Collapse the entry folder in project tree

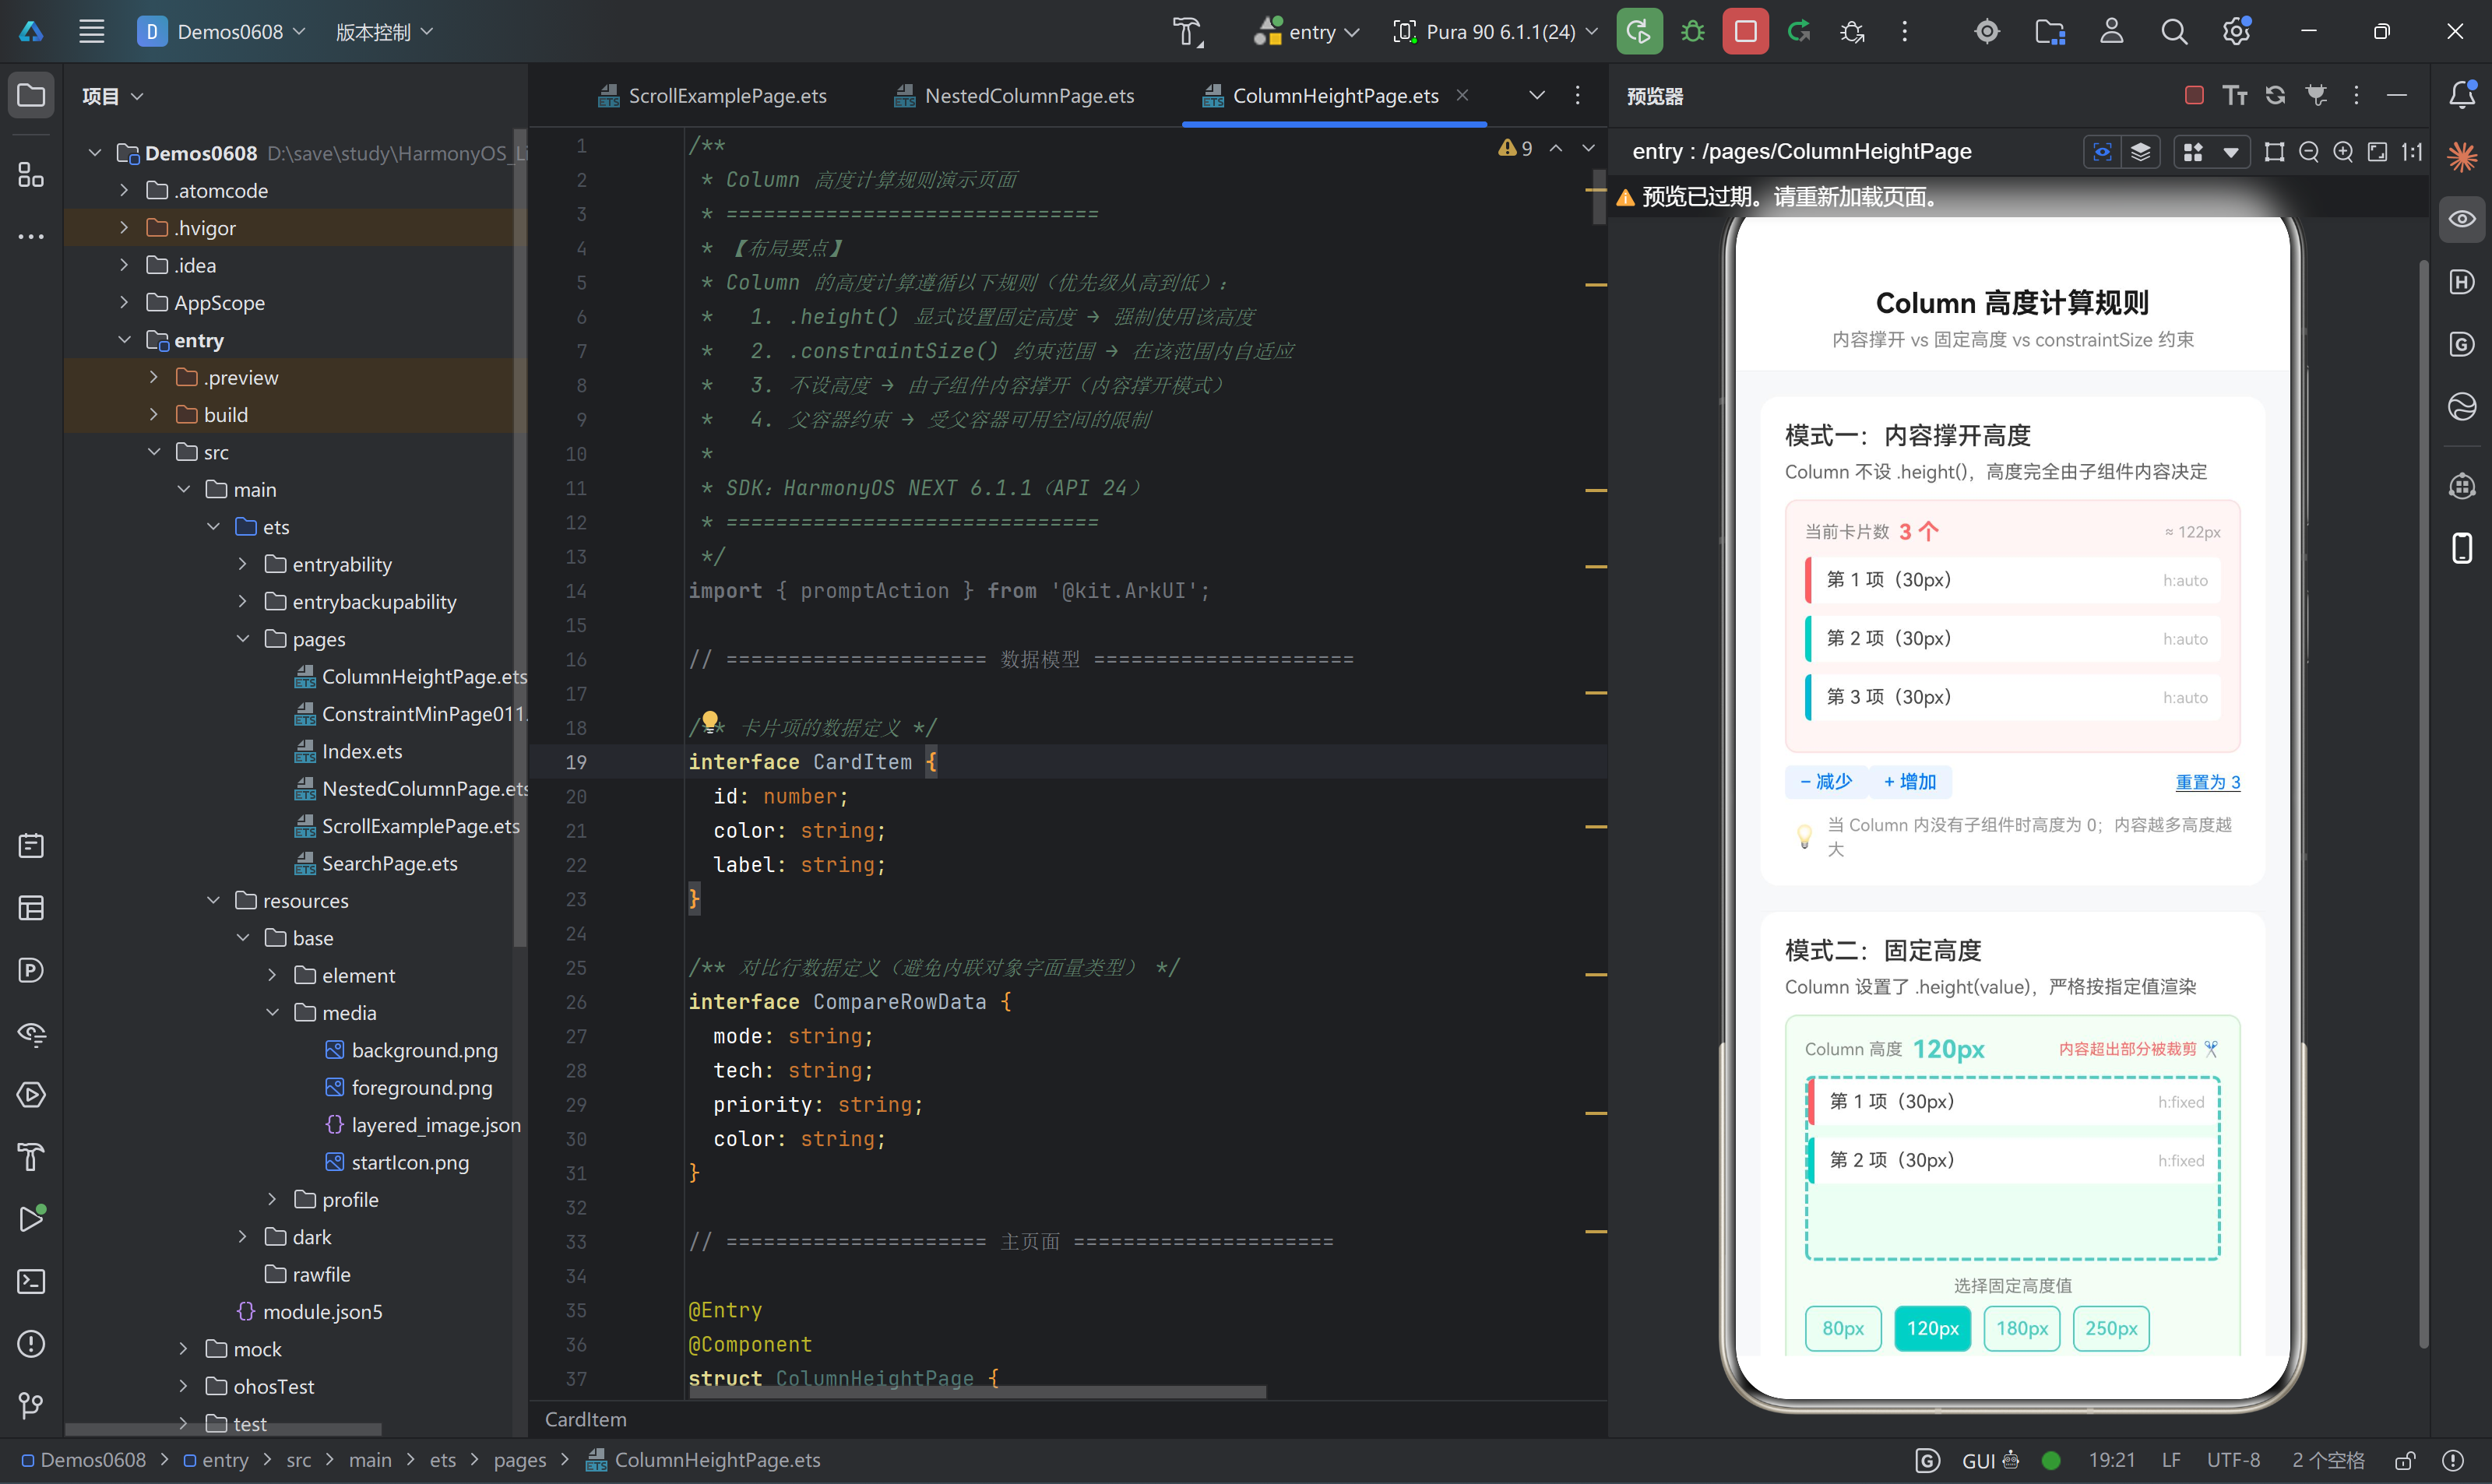click(x=124, y=340)
